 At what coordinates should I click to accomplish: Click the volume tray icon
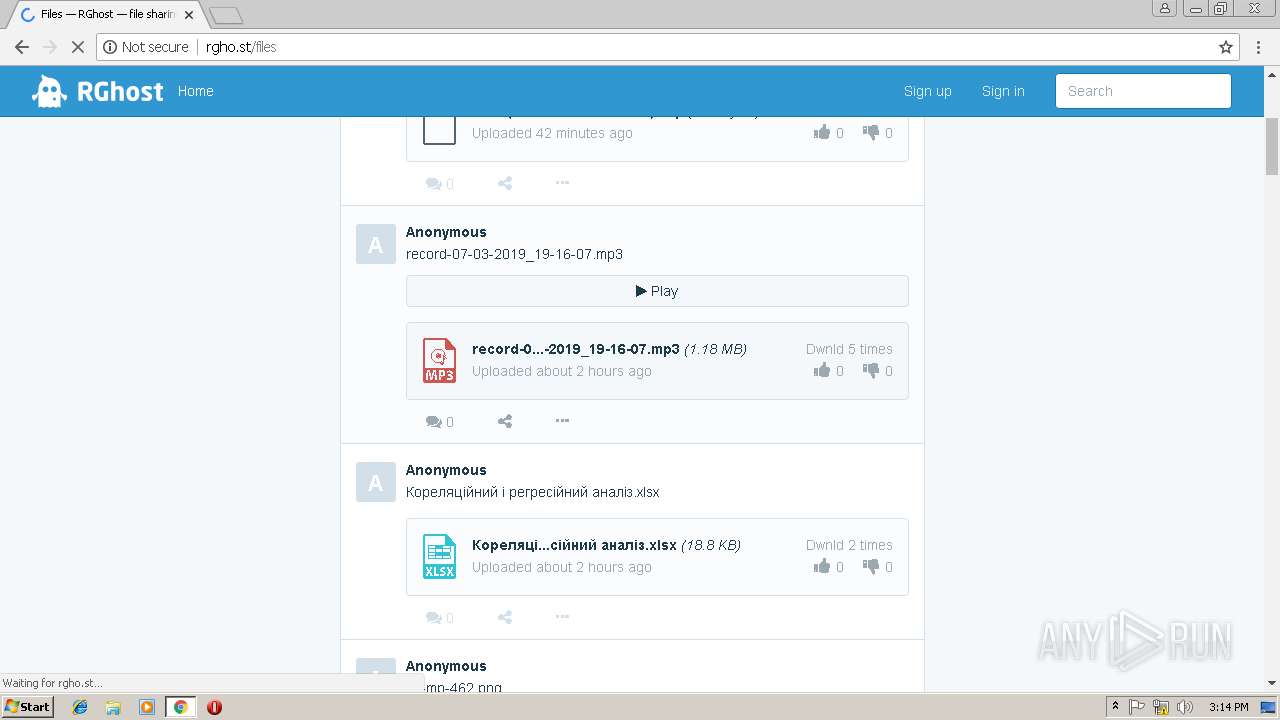[1184, 707]
